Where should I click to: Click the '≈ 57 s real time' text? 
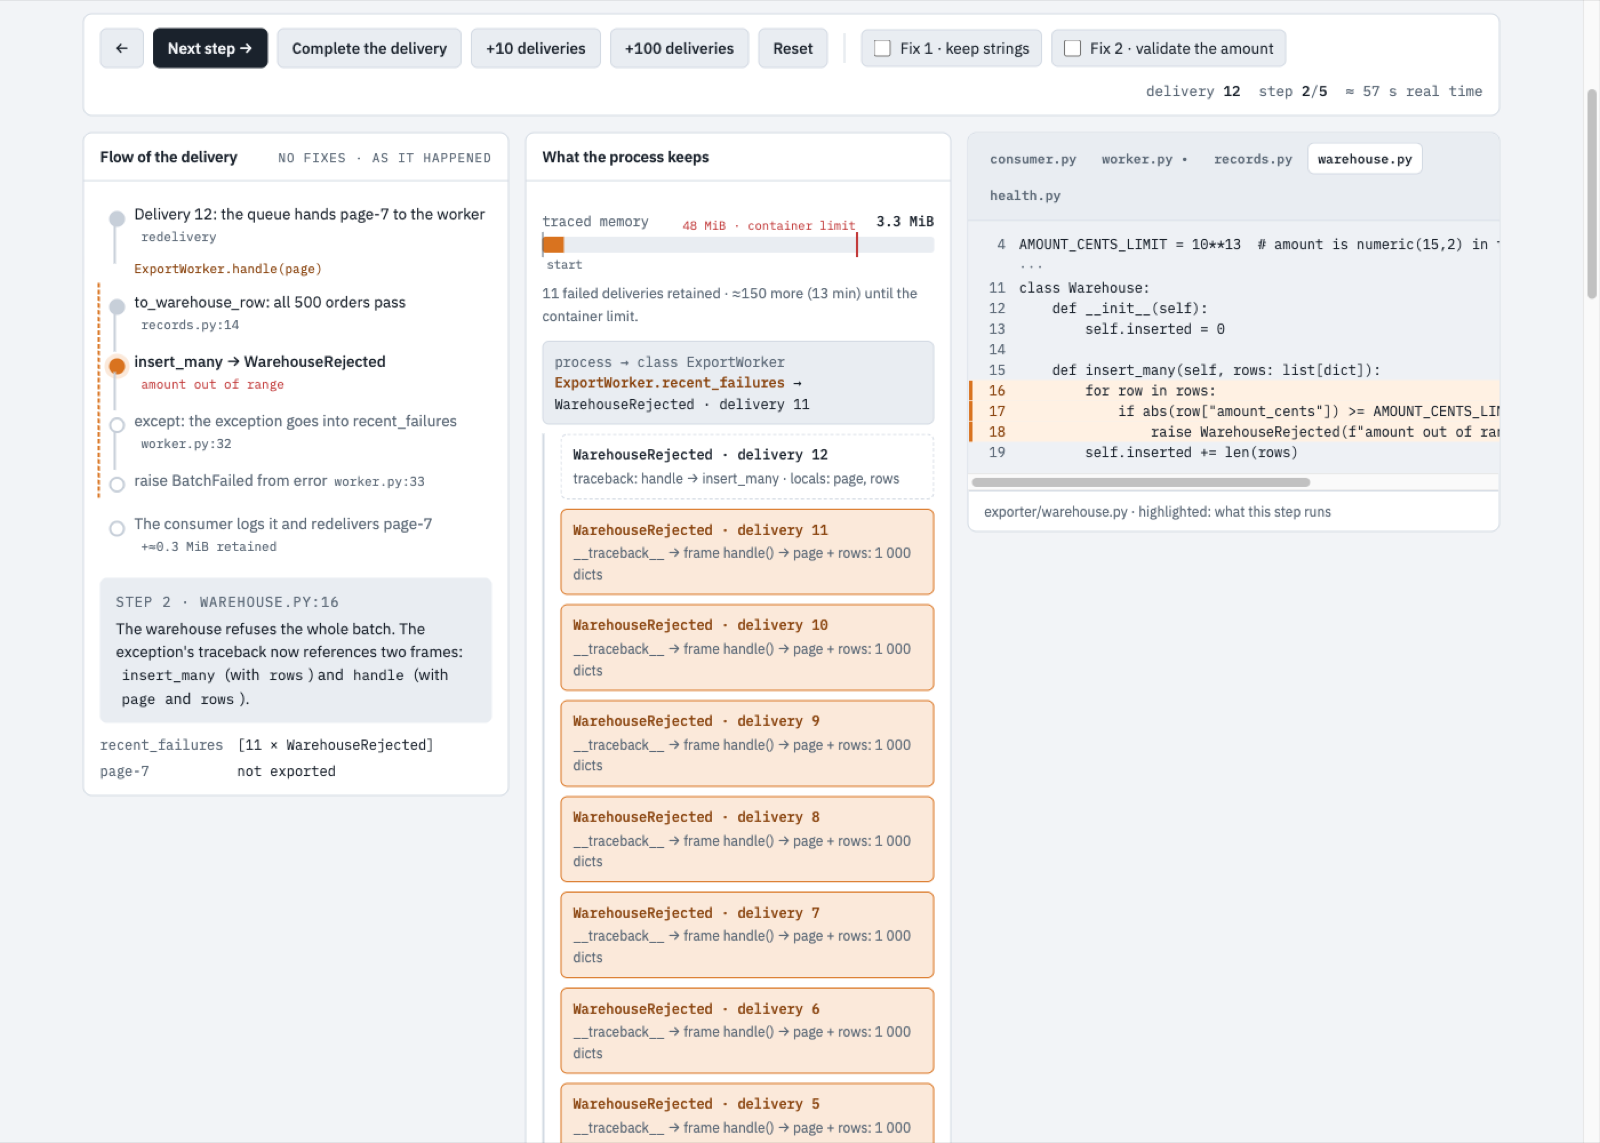click(x=1414, y=91)
